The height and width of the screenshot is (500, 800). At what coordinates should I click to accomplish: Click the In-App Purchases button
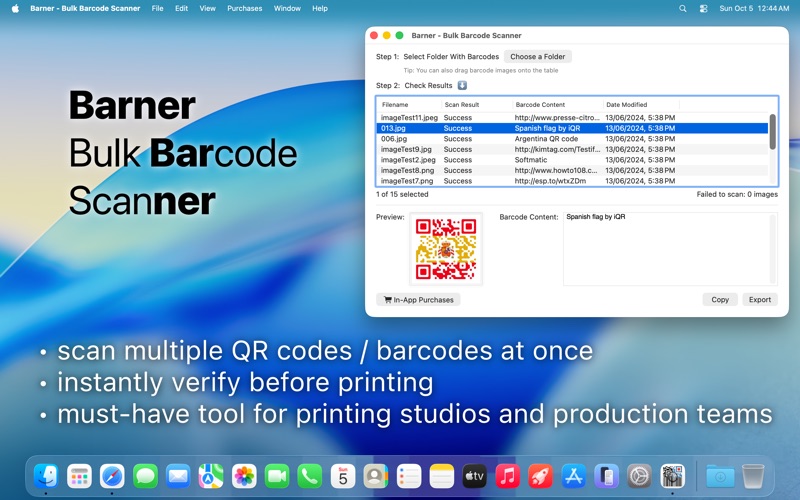(x=418, y=299)
